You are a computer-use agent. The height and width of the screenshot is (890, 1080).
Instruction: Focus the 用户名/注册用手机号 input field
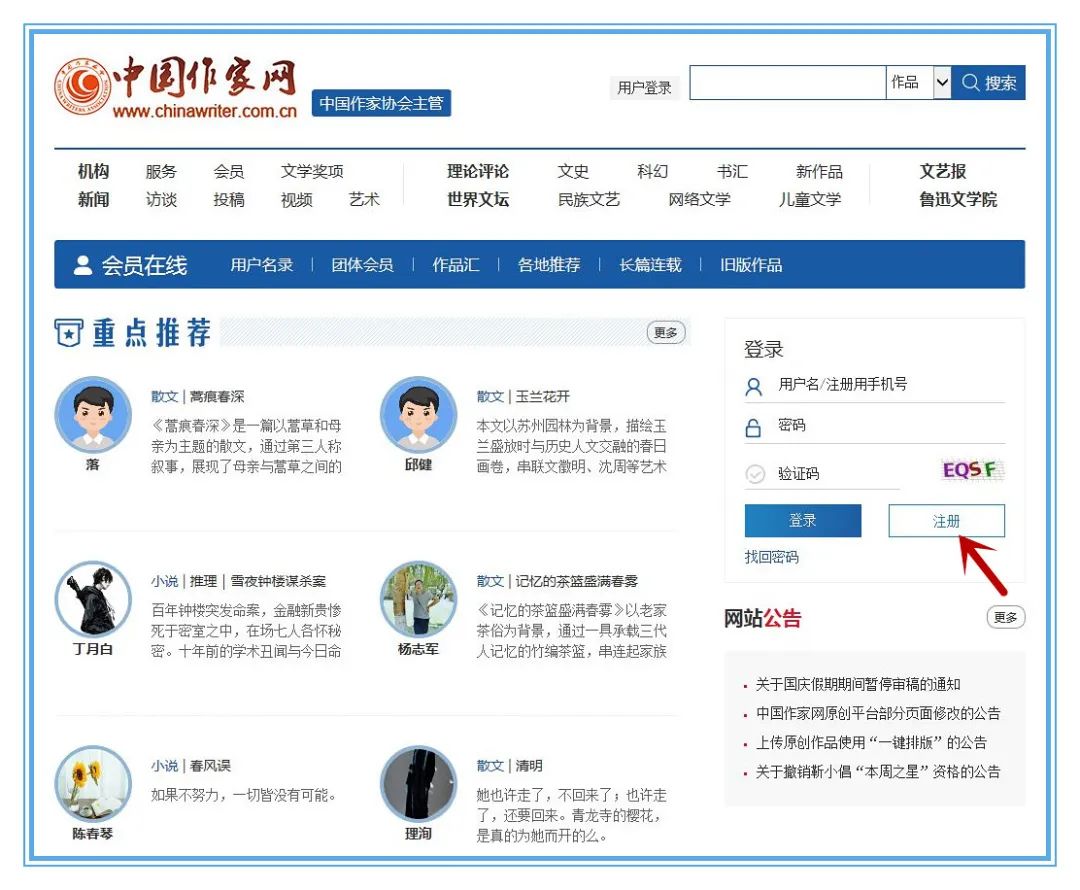885,385
